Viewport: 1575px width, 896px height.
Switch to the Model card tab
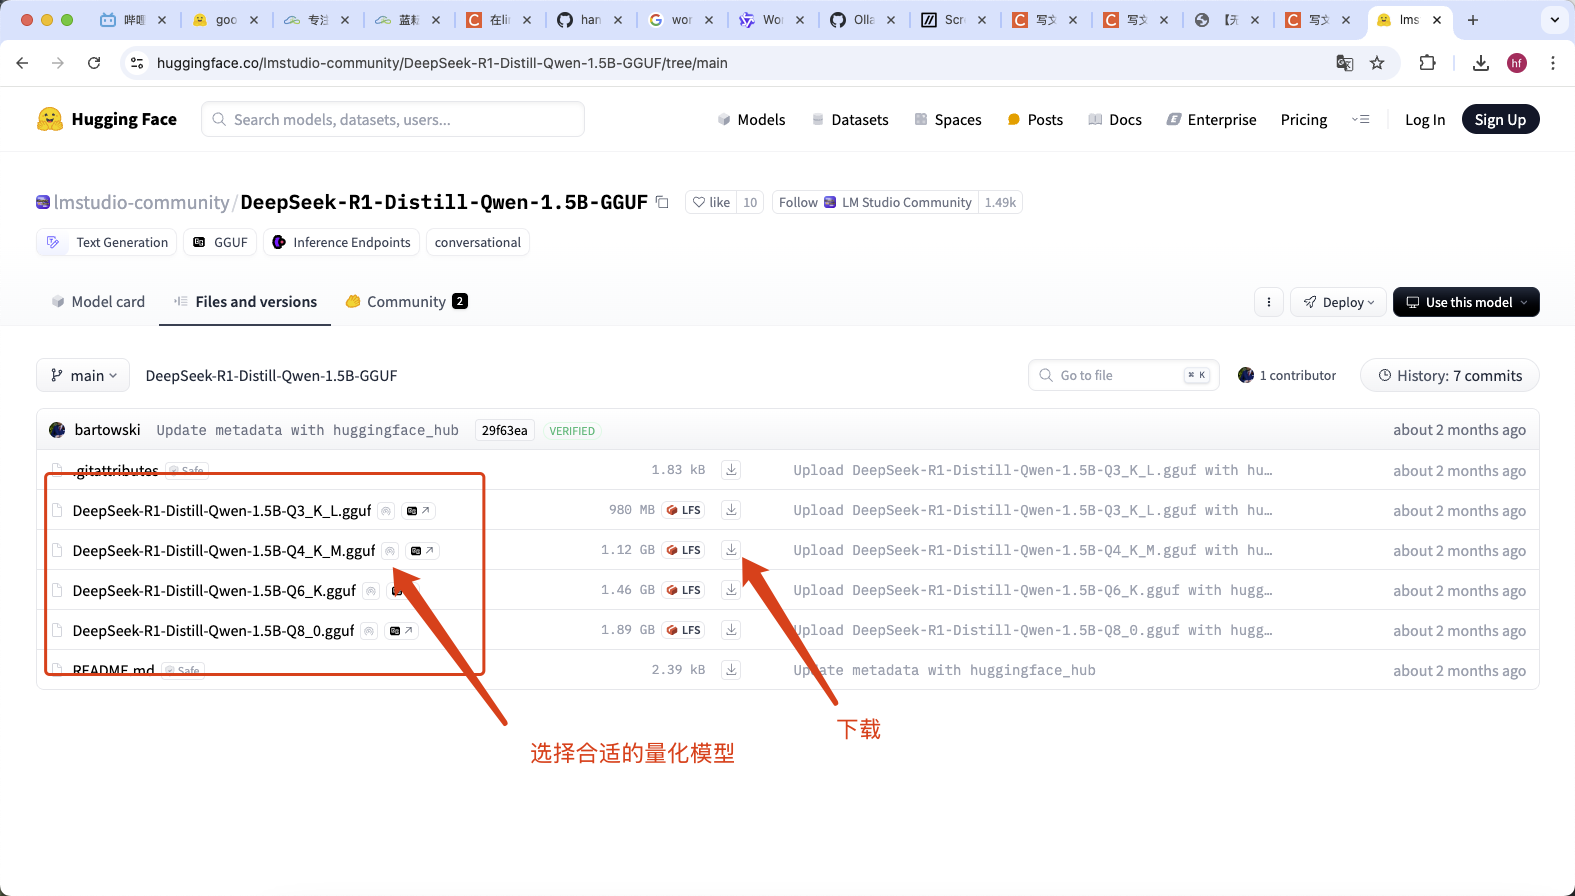98,302
